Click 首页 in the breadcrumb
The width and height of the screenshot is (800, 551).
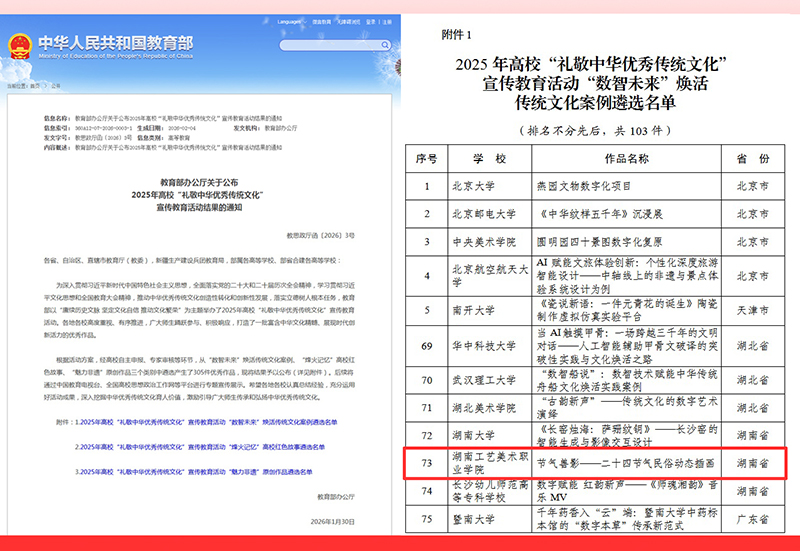pos(36,87)
